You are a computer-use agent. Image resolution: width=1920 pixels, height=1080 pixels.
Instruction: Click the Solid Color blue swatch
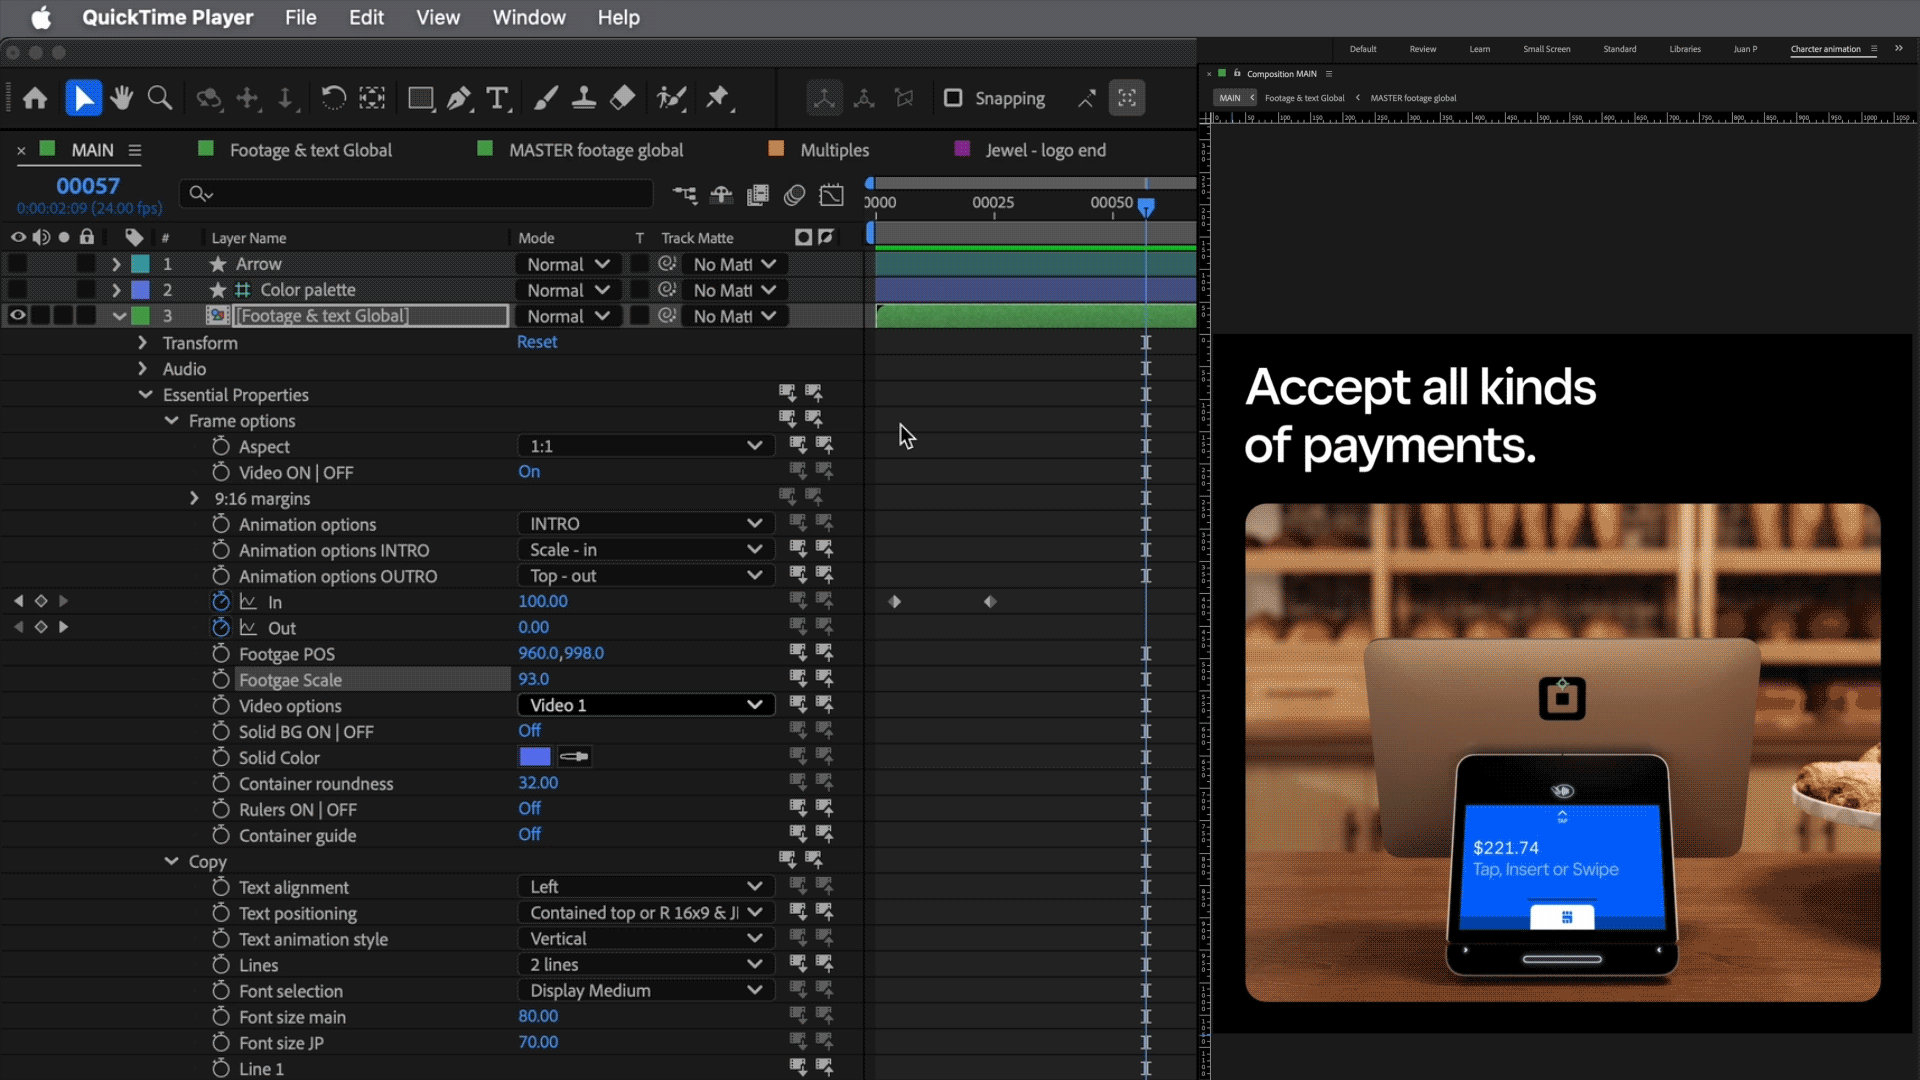point(535,757)
